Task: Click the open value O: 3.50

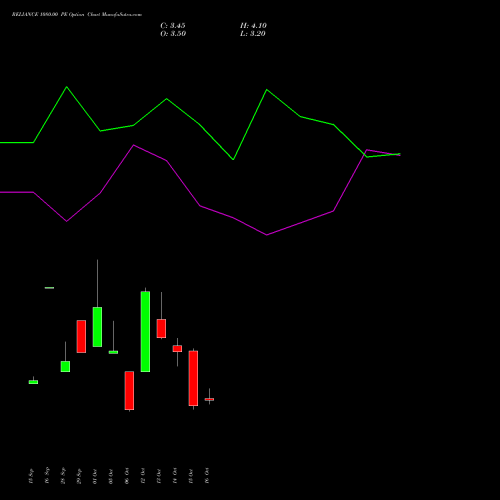Action: click(x=173, y=34)
